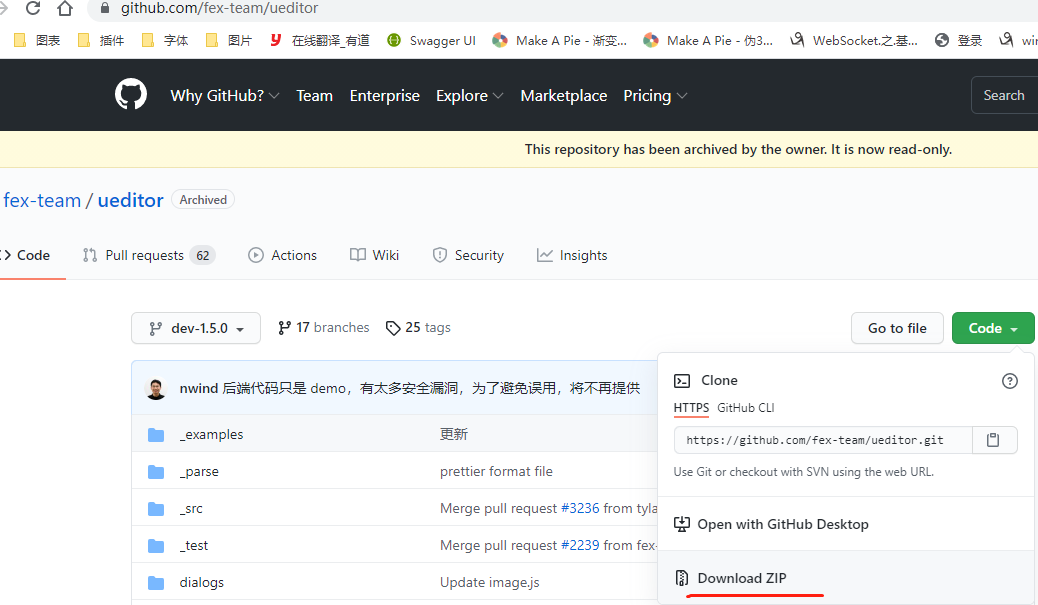
Task: Click the tag icon beside 25 tags
Action: pos(393,328)
